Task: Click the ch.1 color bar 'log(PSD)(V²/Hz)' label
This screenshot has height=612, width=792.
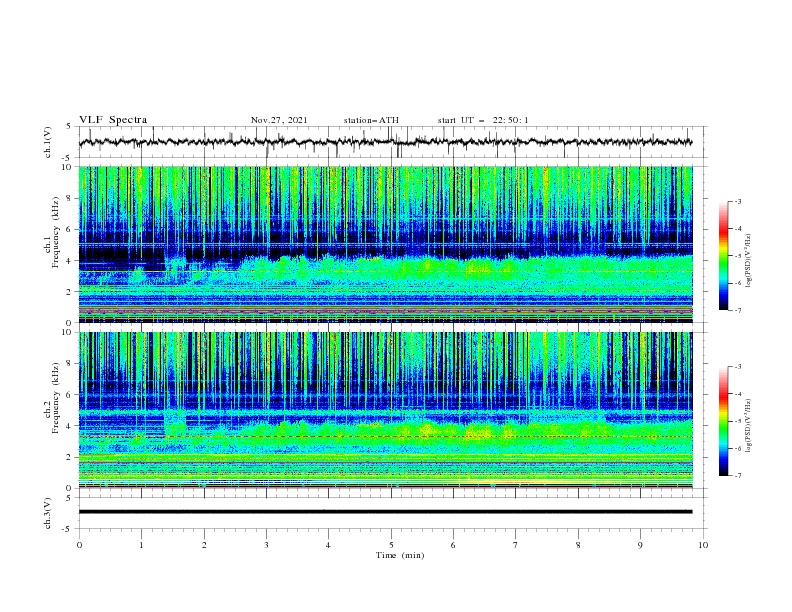Action: point(749,261)
